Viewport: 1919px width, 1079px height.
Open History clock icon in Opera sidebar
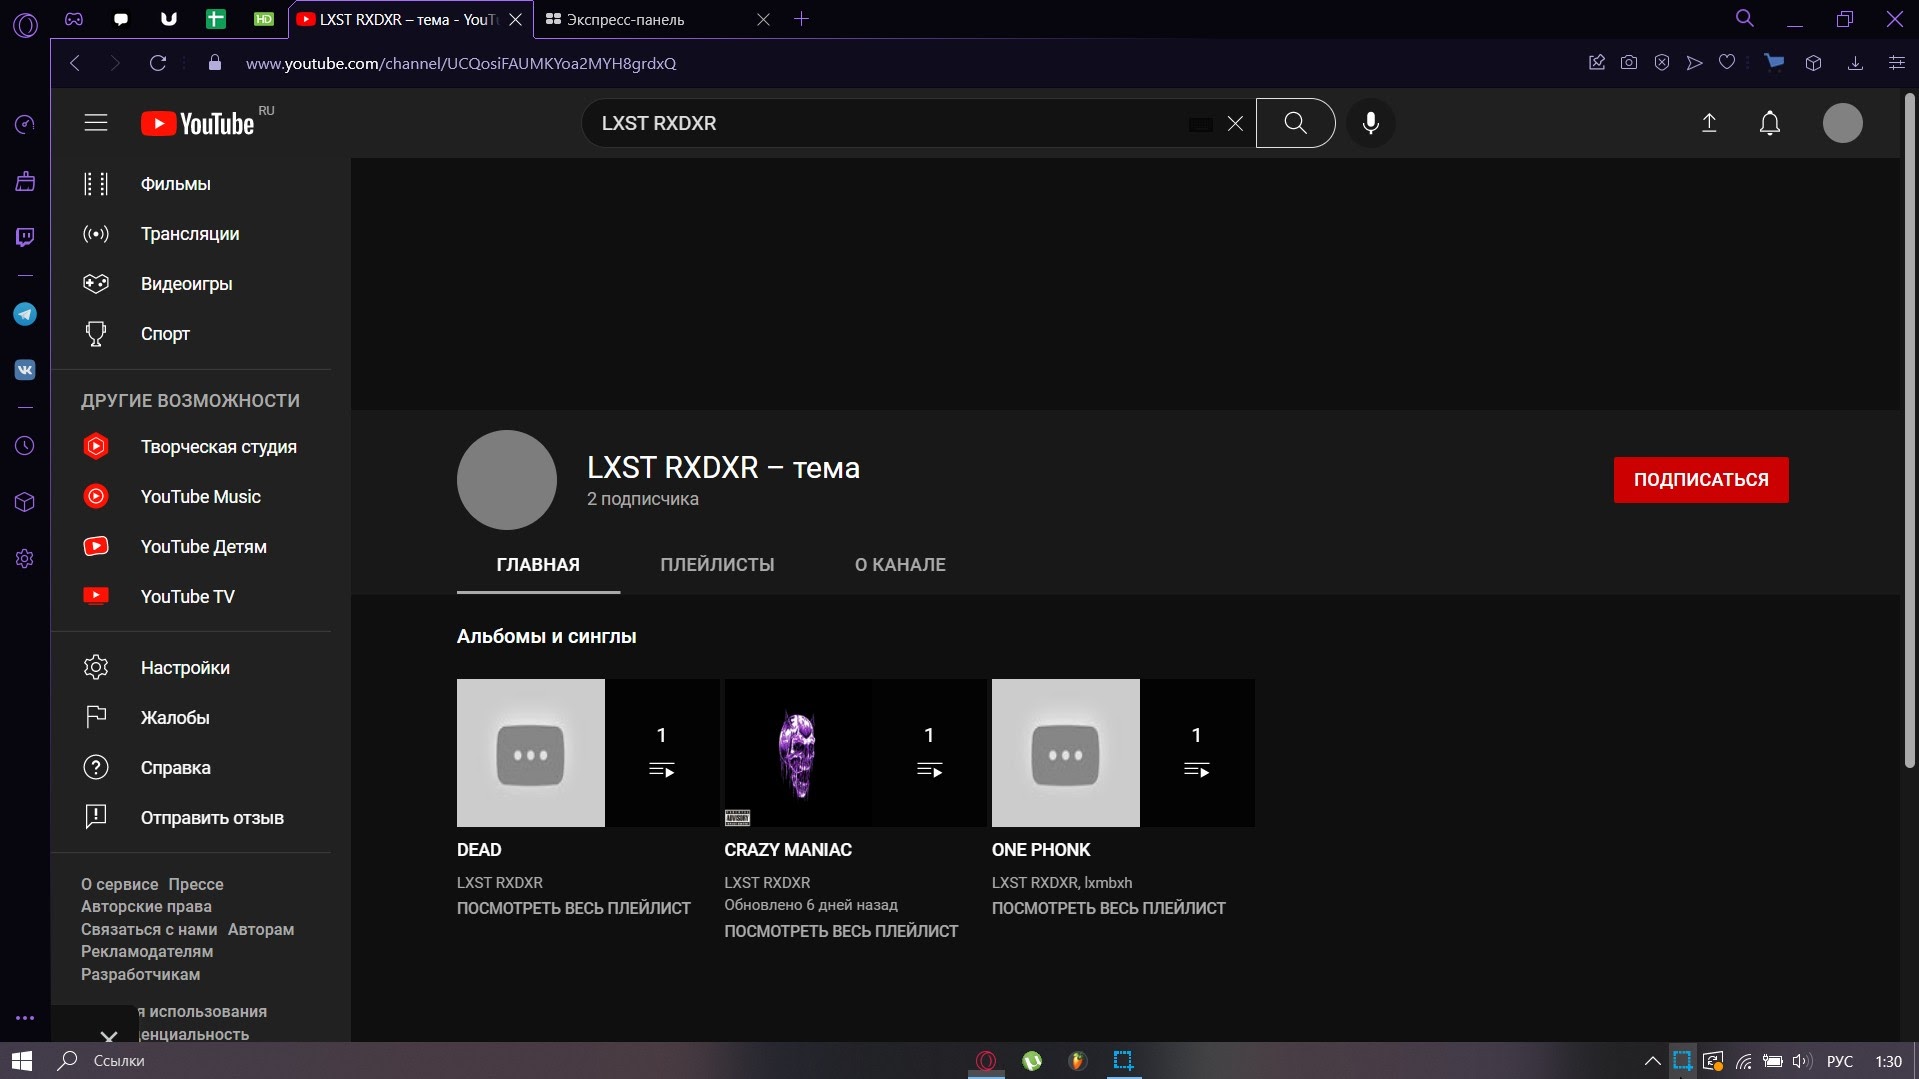[25, 446]
